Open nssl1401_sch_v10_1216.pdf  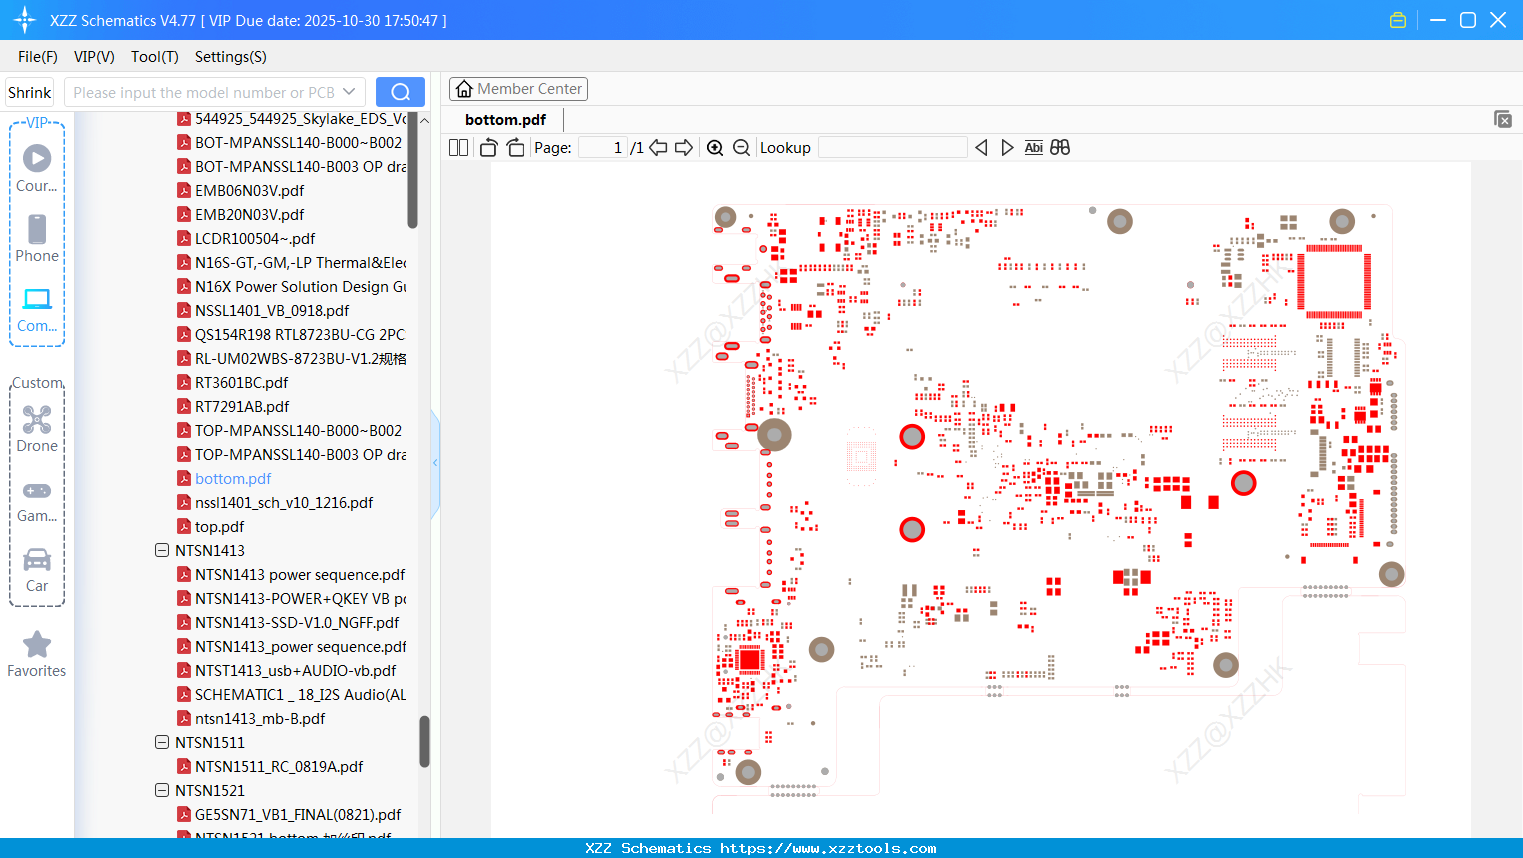click(284, 502)
